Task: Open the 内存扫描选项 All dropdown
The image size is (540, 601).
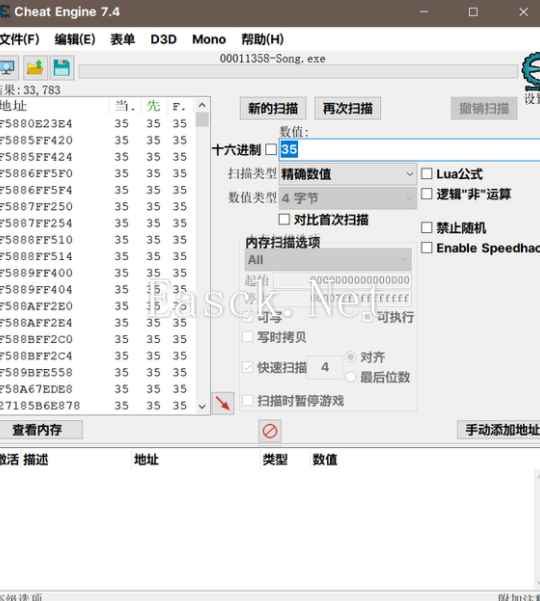Action: tap(328, 260)
